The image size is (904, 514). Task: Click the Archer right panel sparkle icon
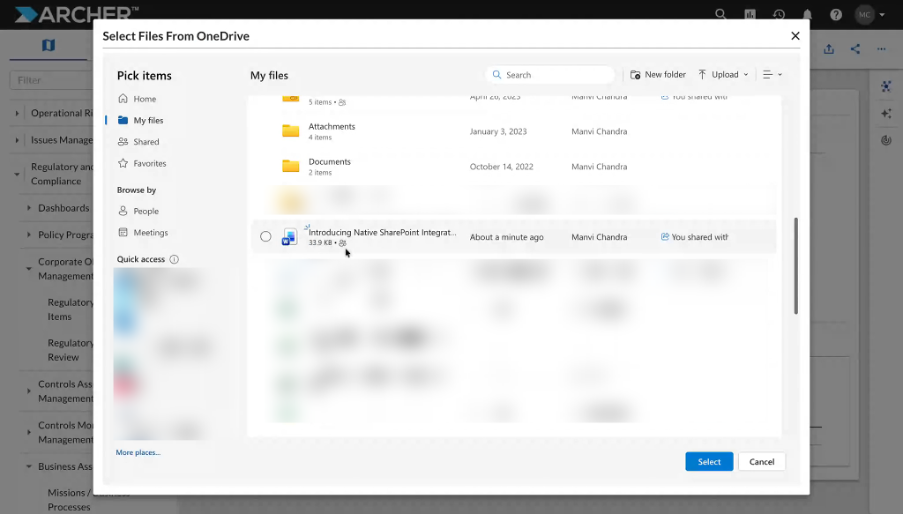(886, 113)
